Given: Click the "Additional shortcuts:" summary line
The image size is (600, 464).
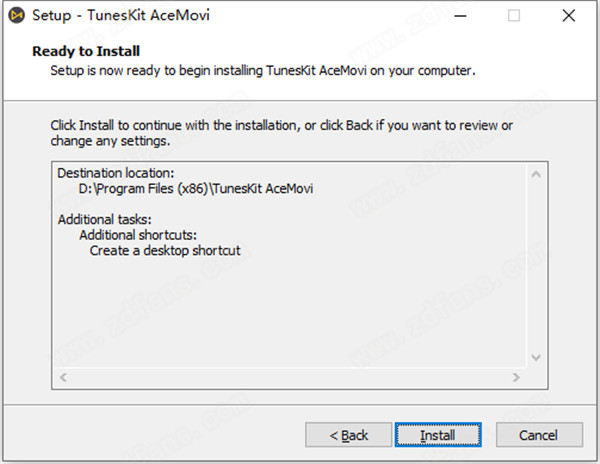Looking at the screenshot, I should pyautogui.click(x=137, y=234).
